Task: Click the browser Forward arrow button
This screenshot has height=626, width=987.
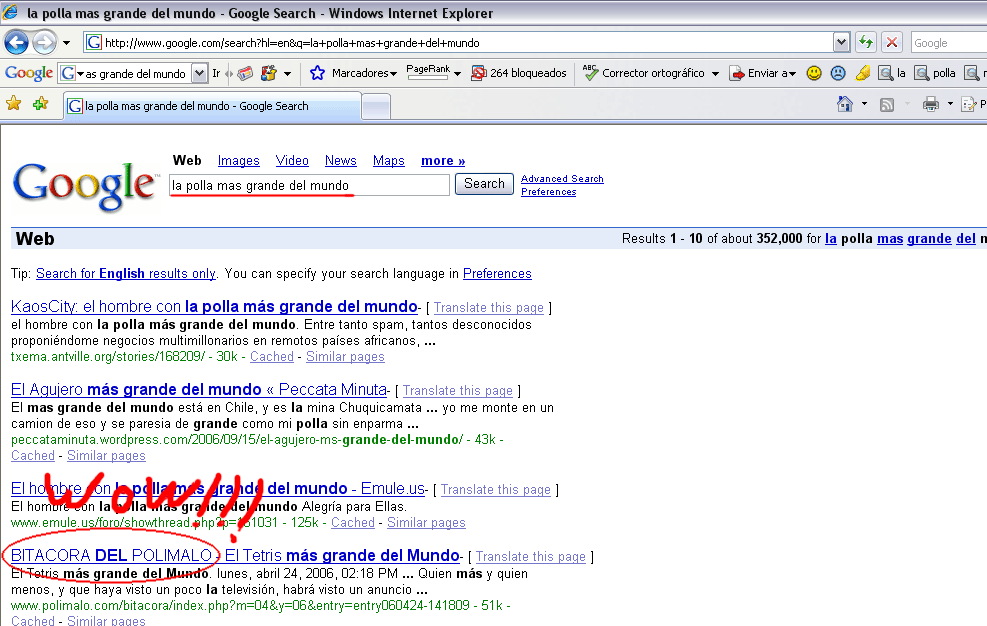Action: point(44,43)
